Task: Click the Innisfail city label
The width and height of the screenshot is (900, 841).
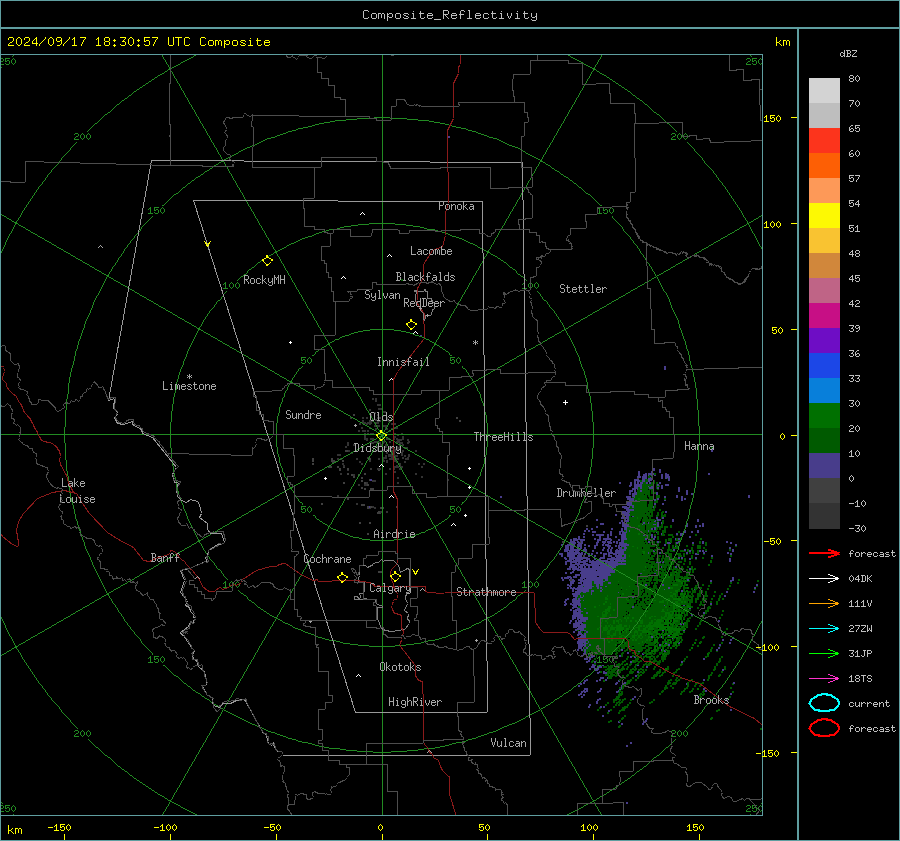Action: click(x=403, y=362)
